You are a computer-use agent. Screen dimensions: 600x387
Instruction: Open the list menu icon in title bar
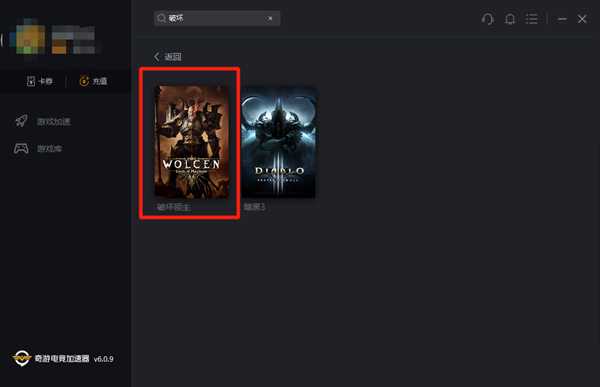[x=531, y=18]
